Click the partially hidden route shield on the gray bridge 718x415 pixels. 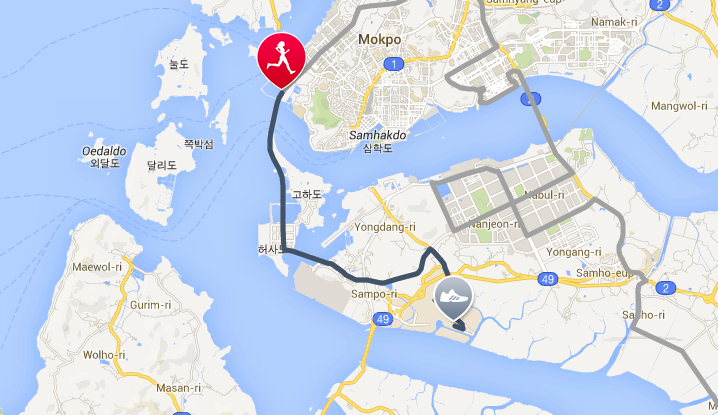pyautogui.click(x=531, y=98)
